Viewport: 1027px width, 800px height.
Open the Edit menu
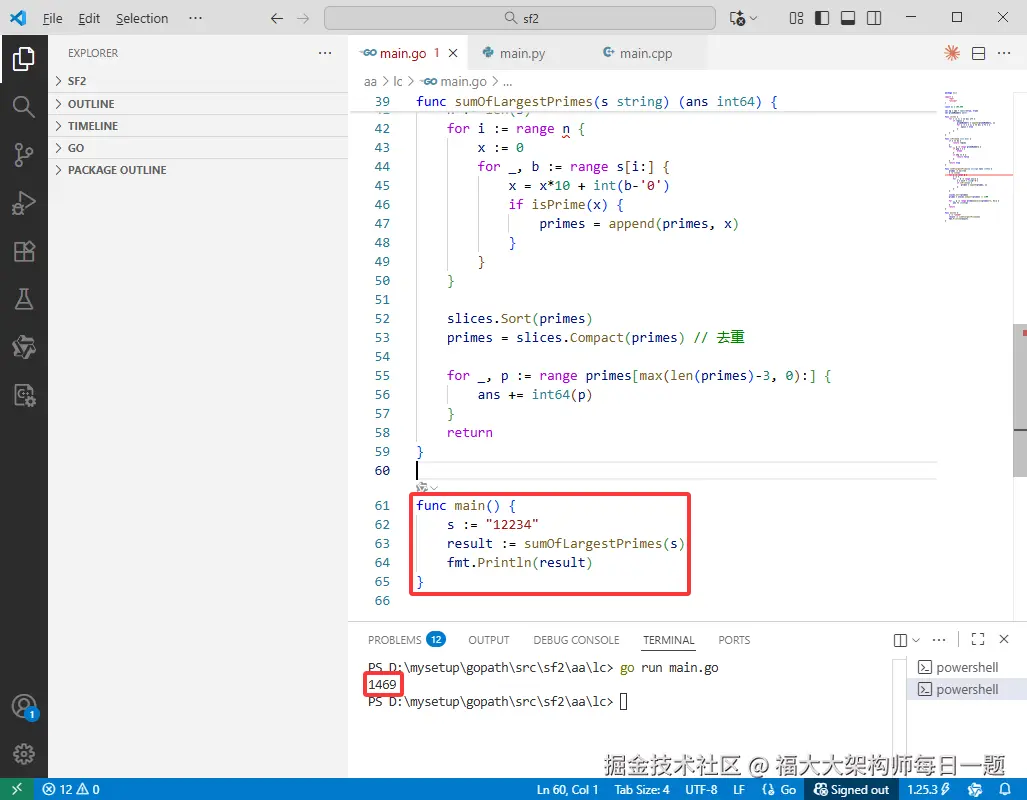[89, 18]
